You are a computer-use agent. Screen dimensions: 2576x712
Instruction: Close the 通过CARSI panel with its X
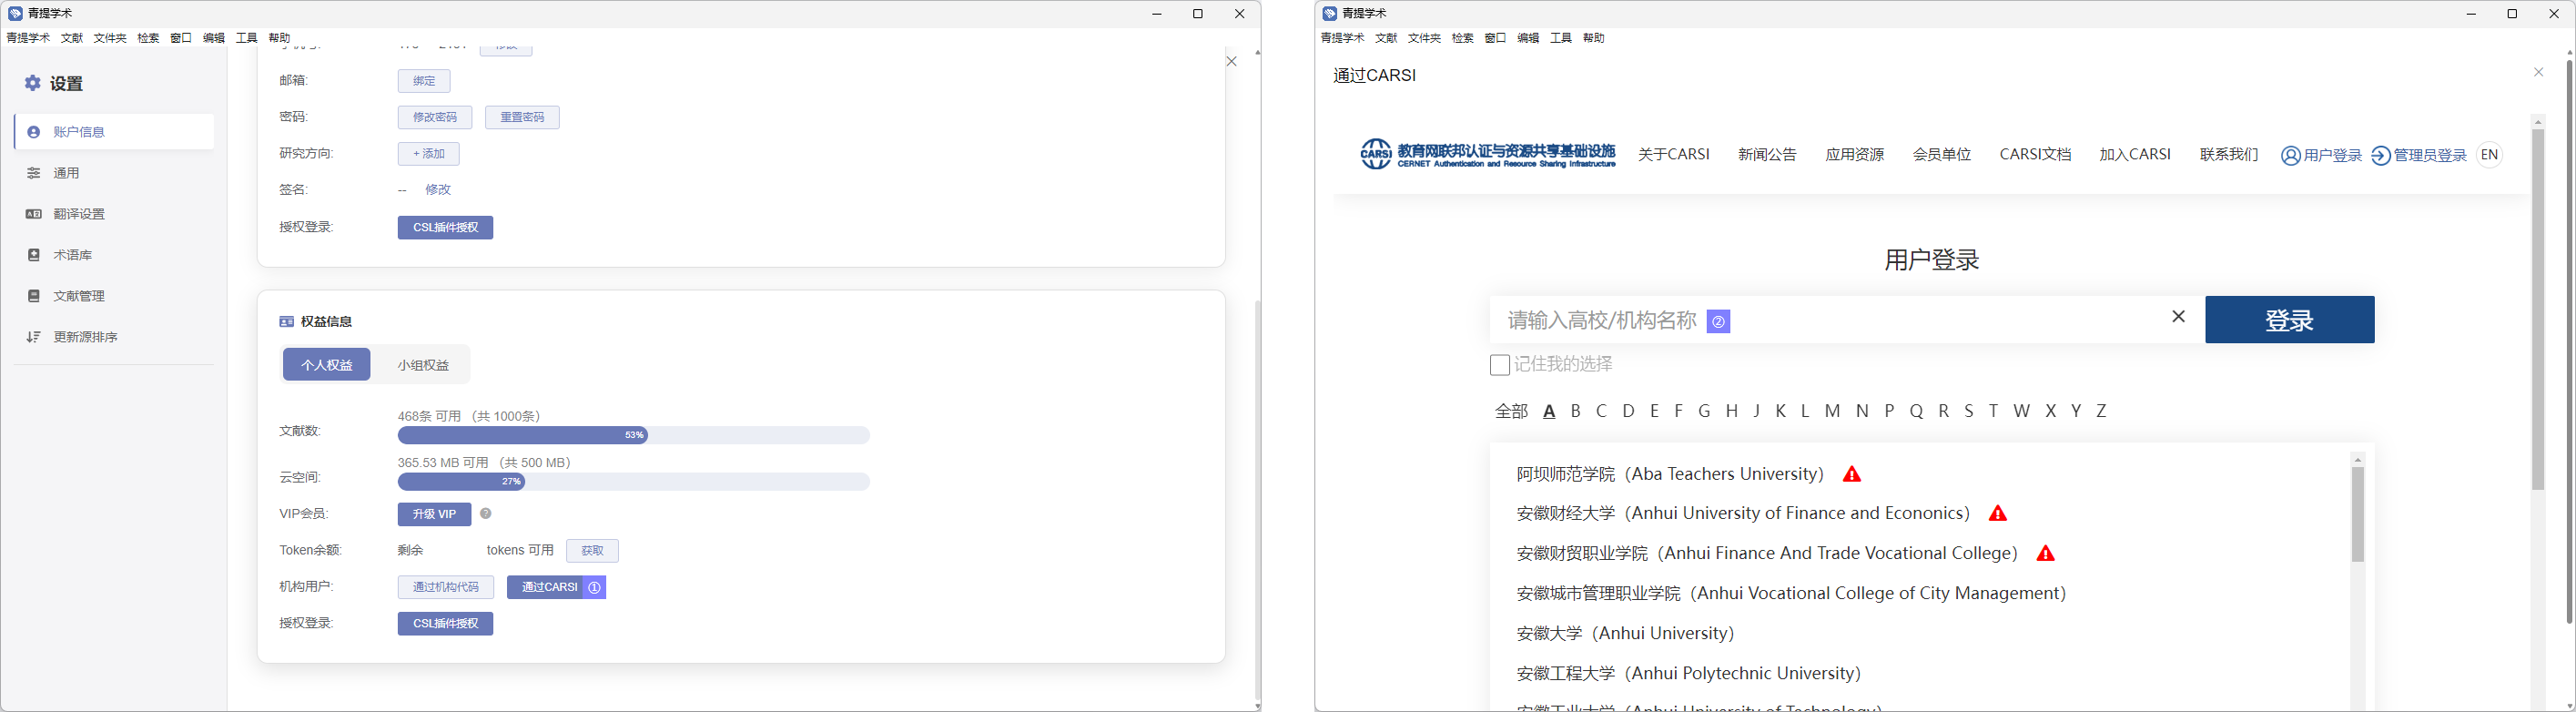(x=2538, y=72)
